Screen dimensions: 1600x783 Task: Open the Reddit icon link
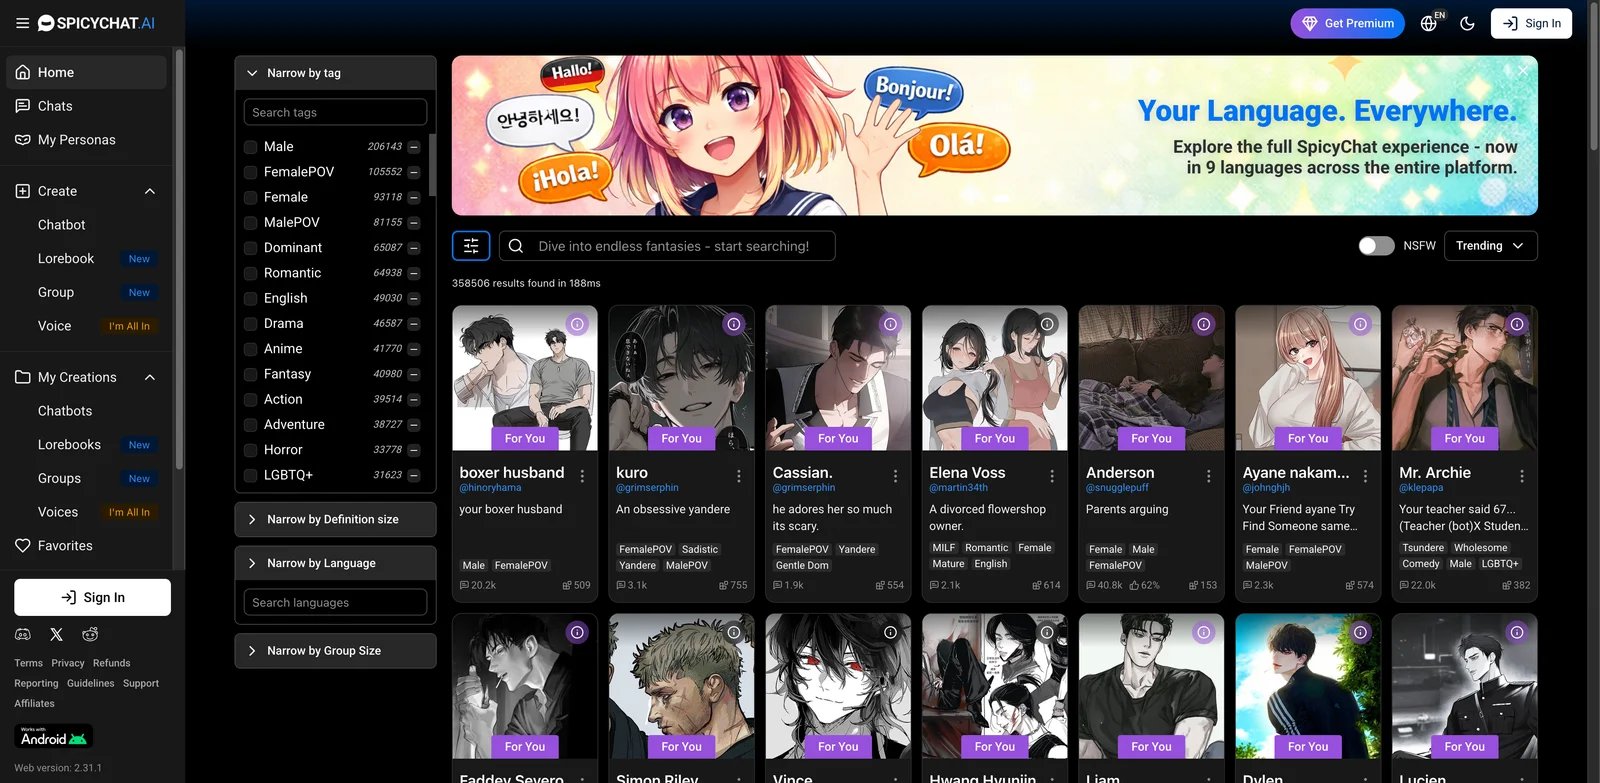[90, 634]
